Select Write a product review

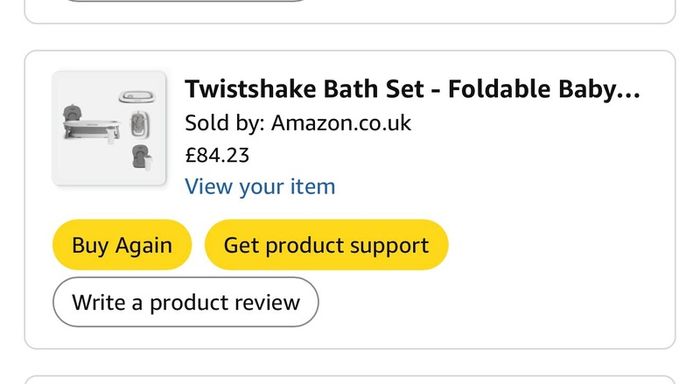[x=186, y=302]
